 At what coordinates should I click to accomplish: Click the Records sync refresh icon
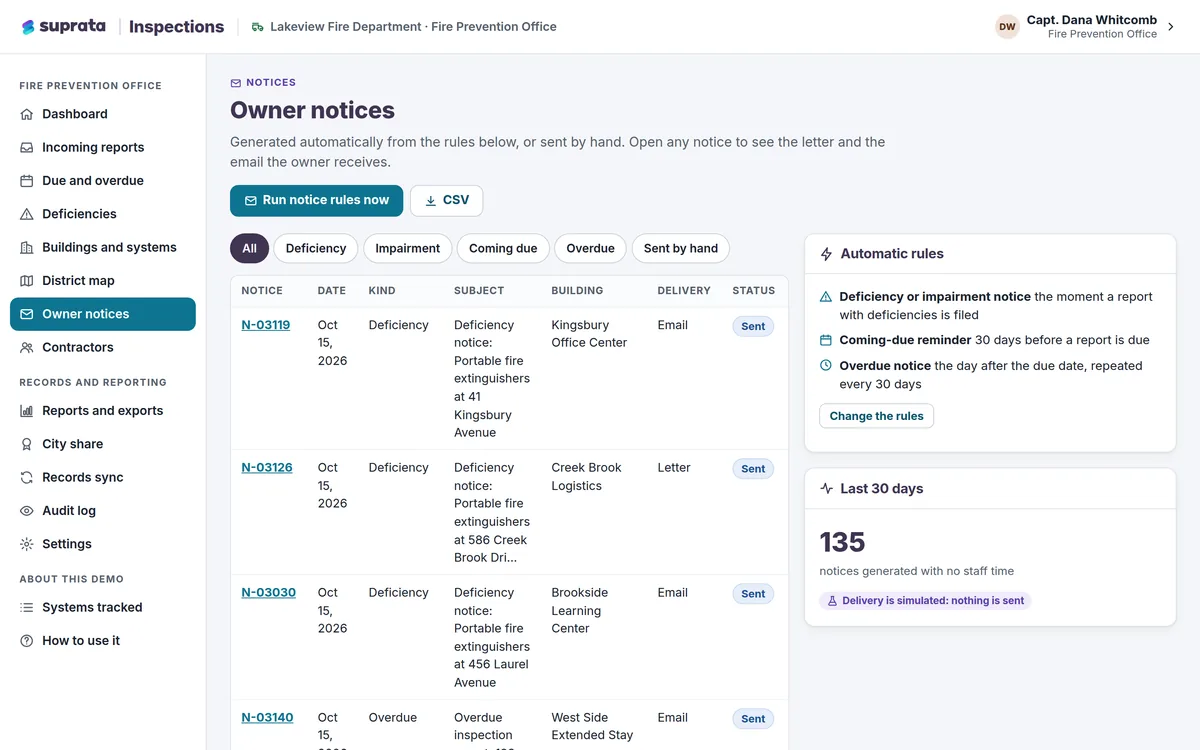click(27, 477)
